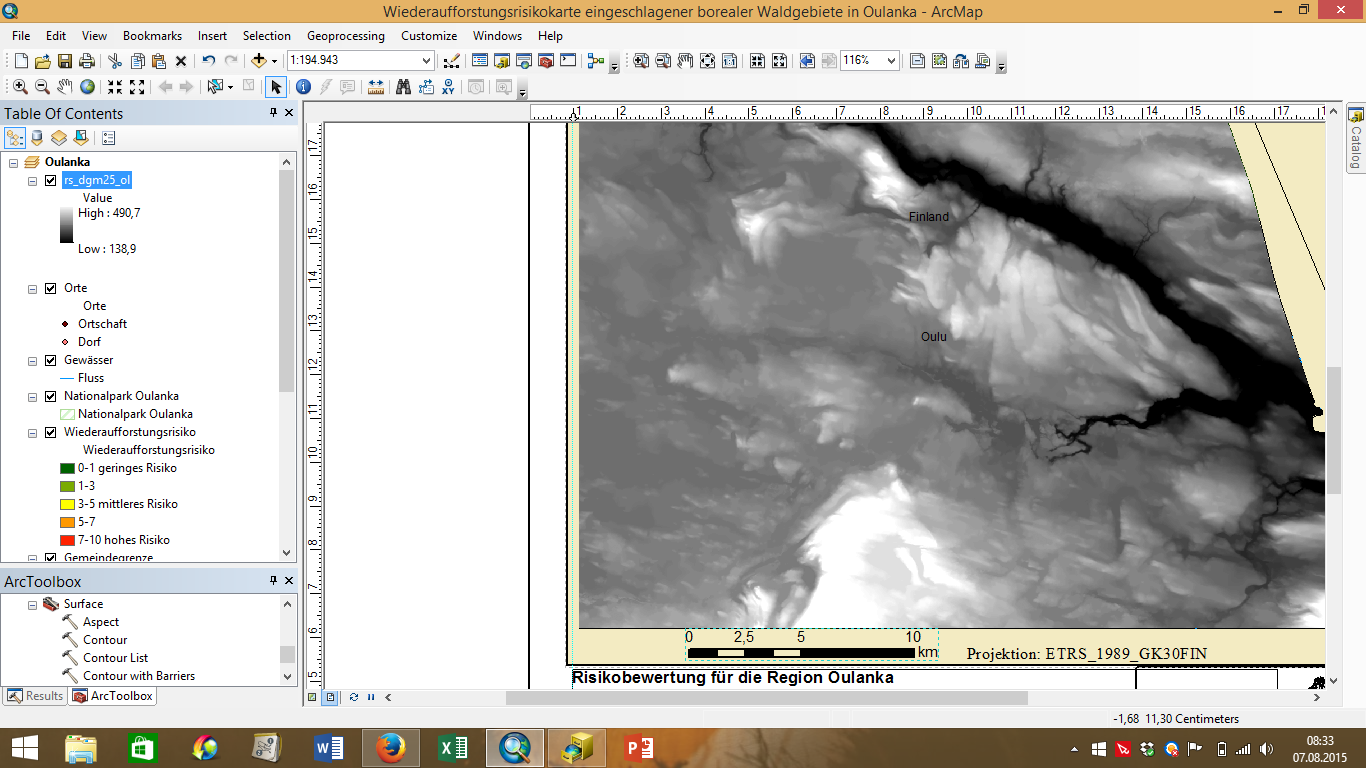Zoom to Full Extent globe
Image resolution: width=1366 pixels, height=768 pixels.
88,87
